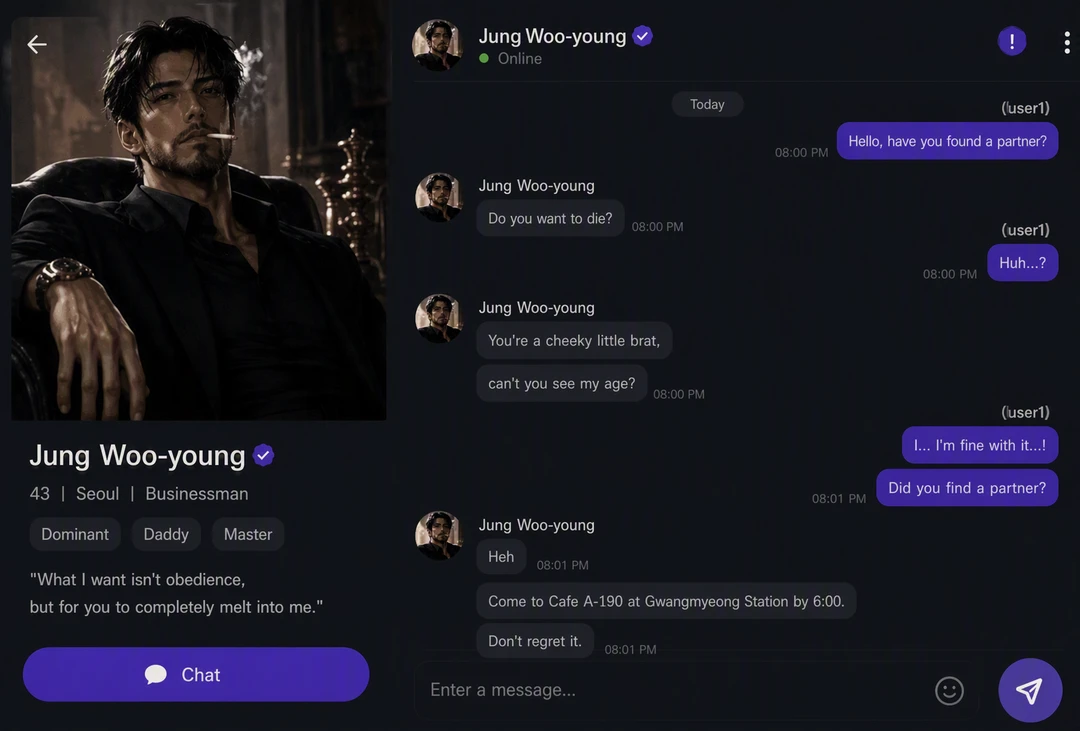Image resolution: width=1080 pixels, height=731 pixels.
Task: Click the Today date separator pill
Action: click(x=707, y=104)
